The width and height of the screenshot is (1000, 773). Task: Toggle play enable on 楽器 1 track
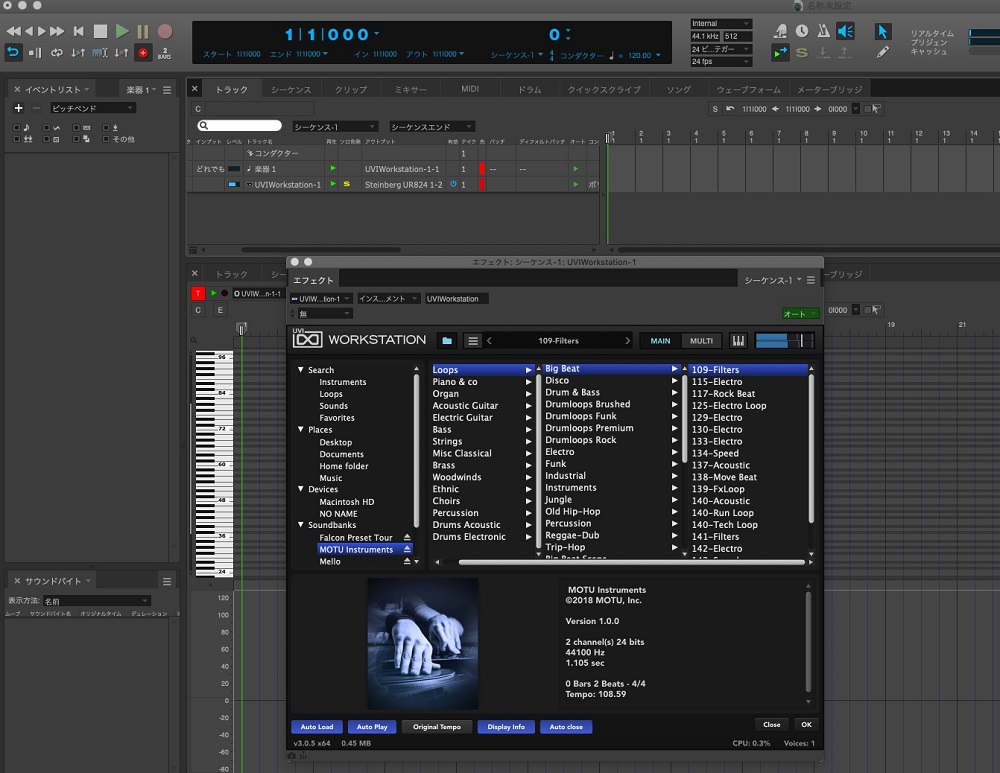point(332,168)
